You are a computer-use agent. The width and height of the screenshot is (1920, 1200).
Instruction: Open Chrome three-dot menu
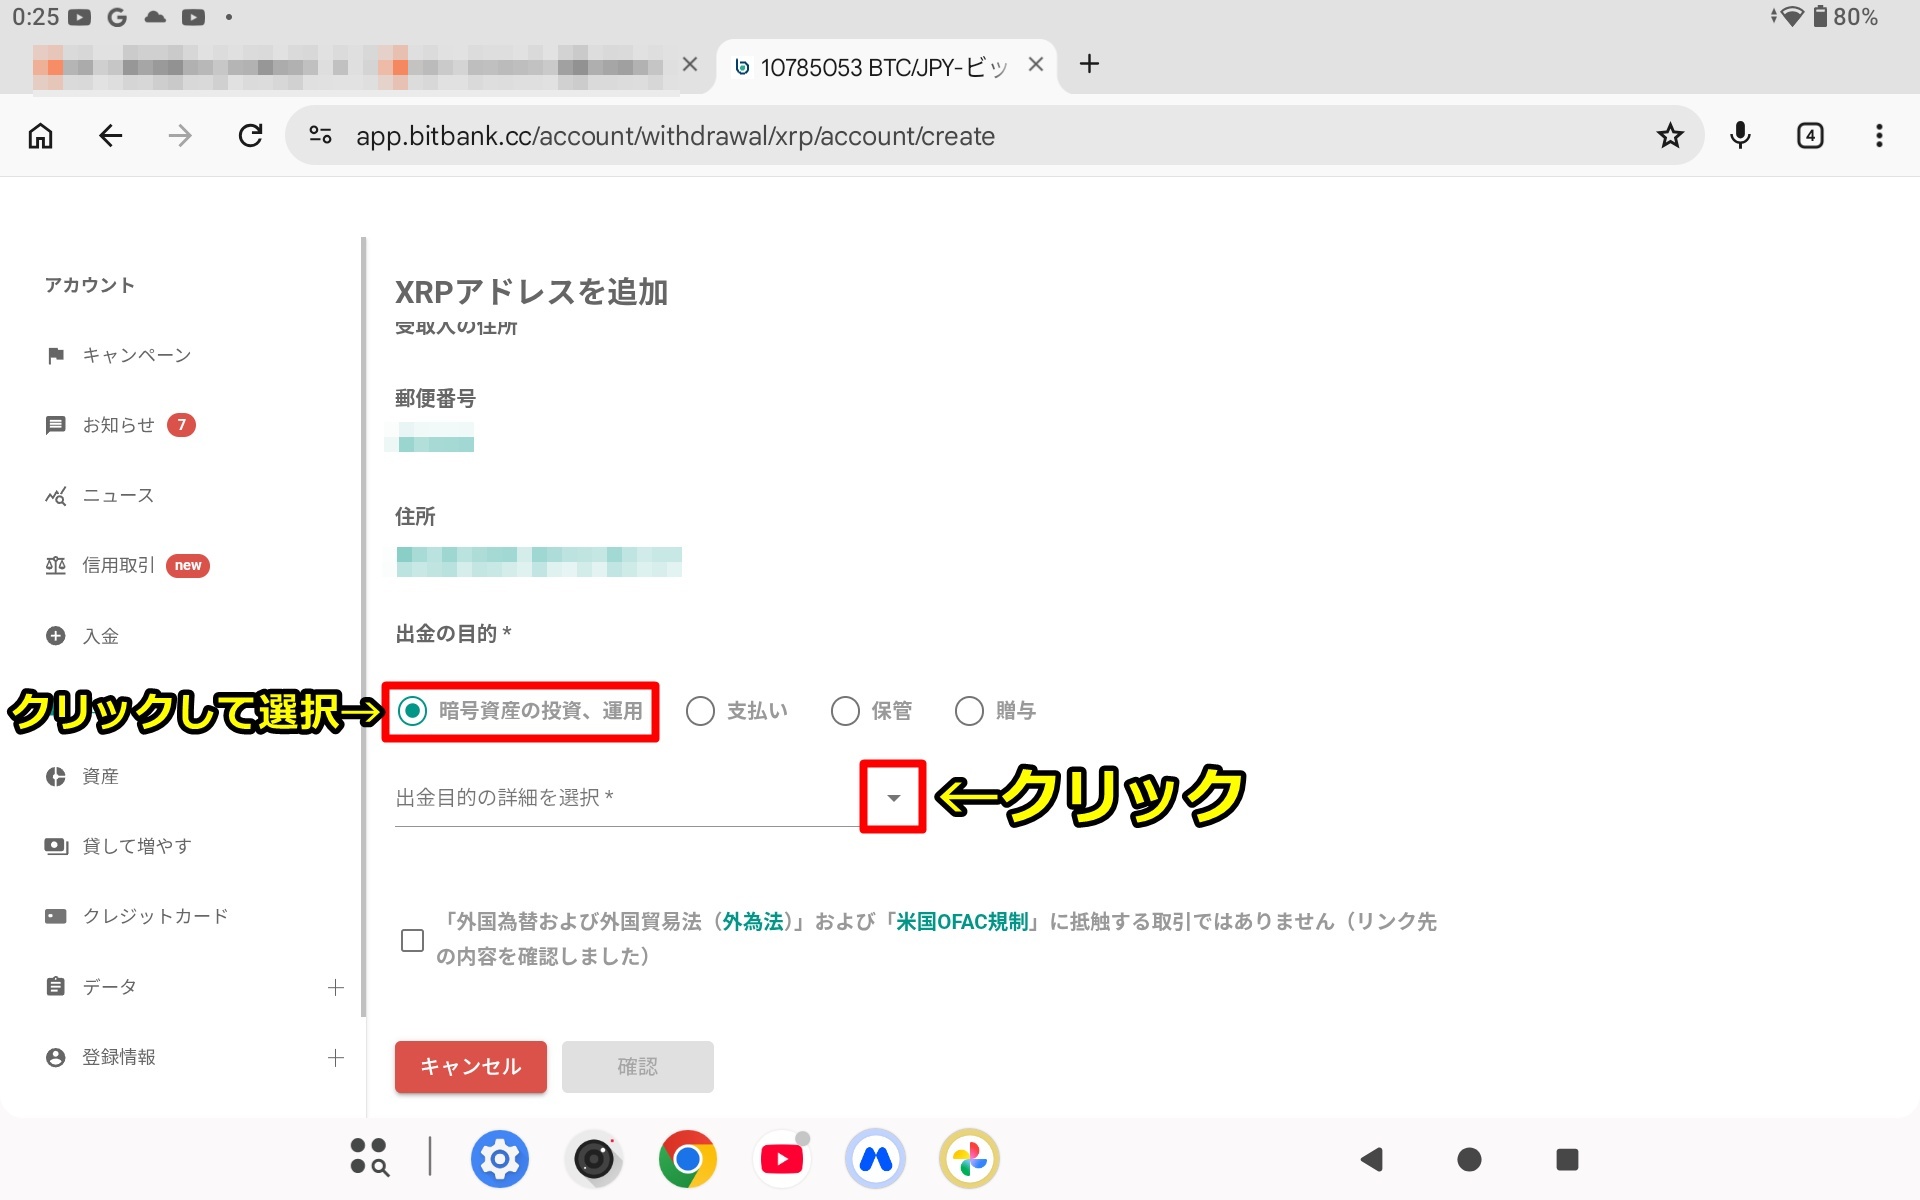(x=1879, y=135)
